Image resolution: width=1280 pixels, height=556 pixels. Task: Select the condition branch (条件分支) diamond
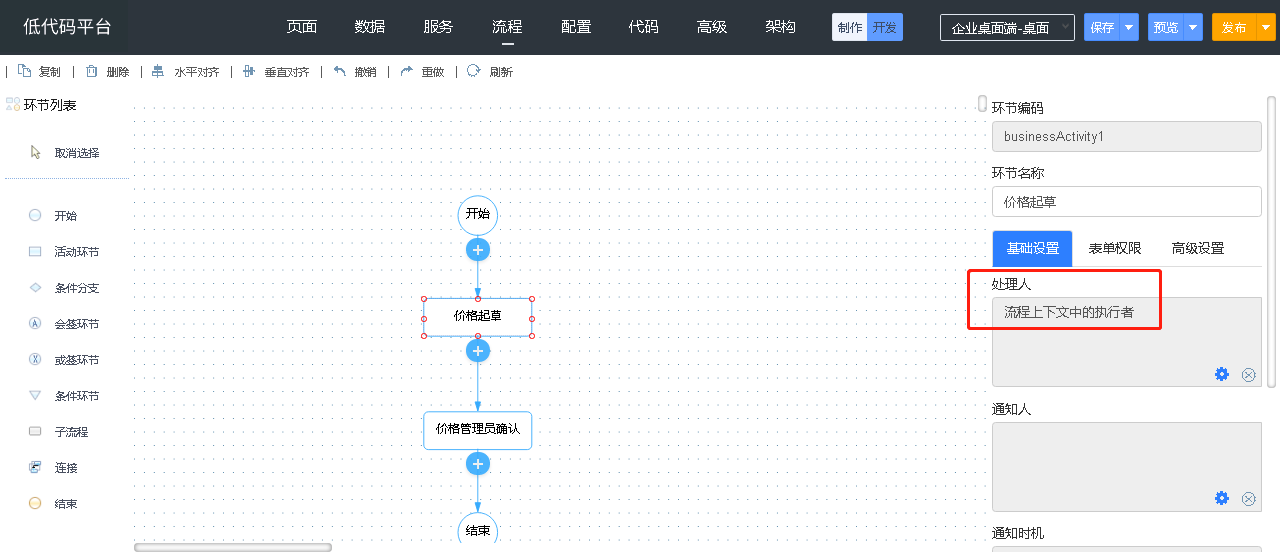35,288
